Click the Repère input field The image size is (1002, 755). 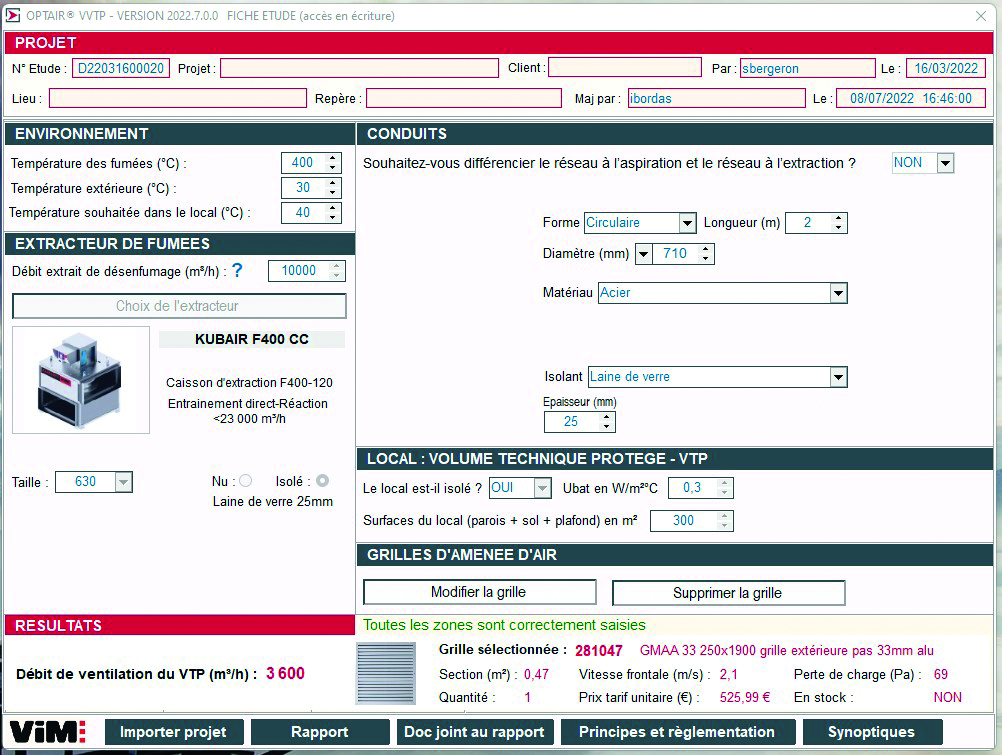tap(464, 98)
